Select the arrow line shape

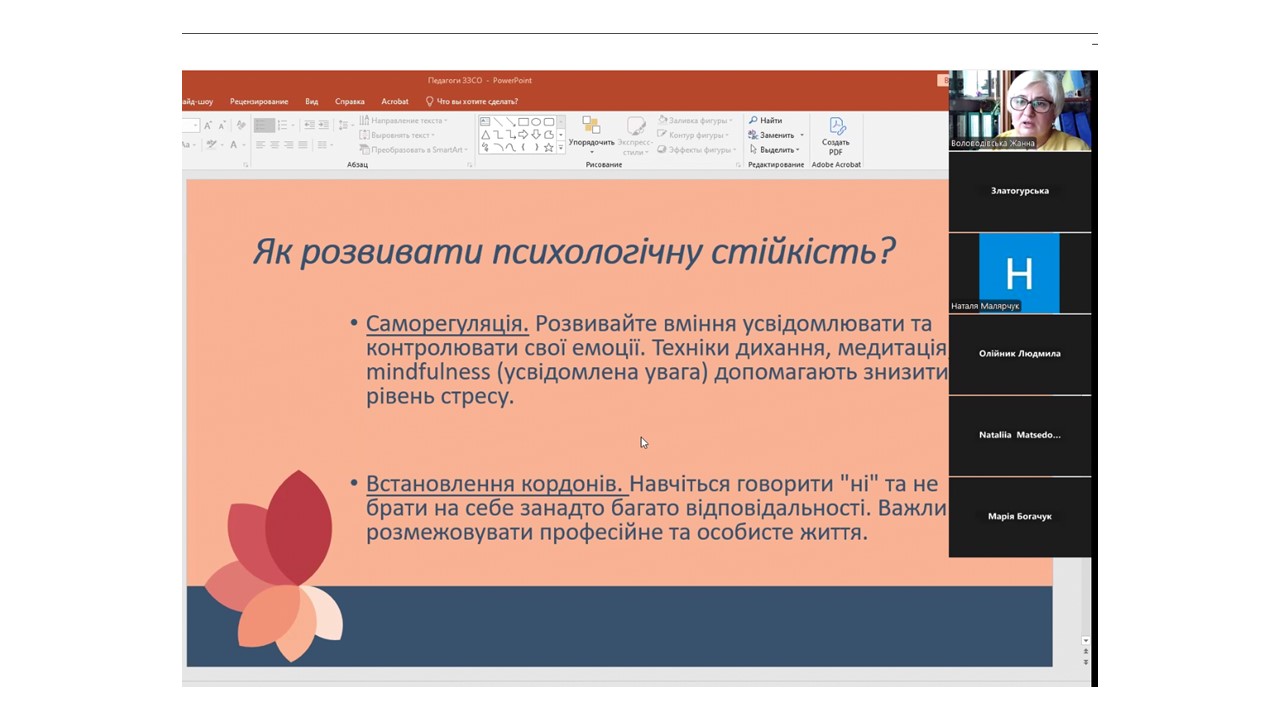pos(511,122)
